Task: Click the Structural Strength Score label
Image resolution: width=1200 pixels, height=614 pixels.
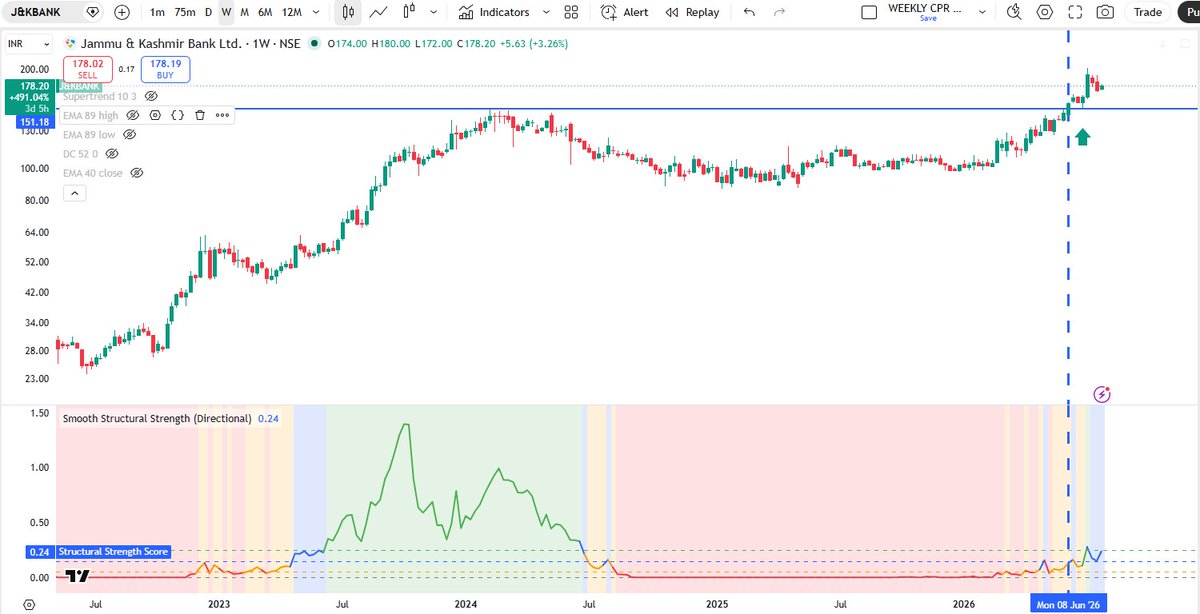Action: tap(114, 552)
